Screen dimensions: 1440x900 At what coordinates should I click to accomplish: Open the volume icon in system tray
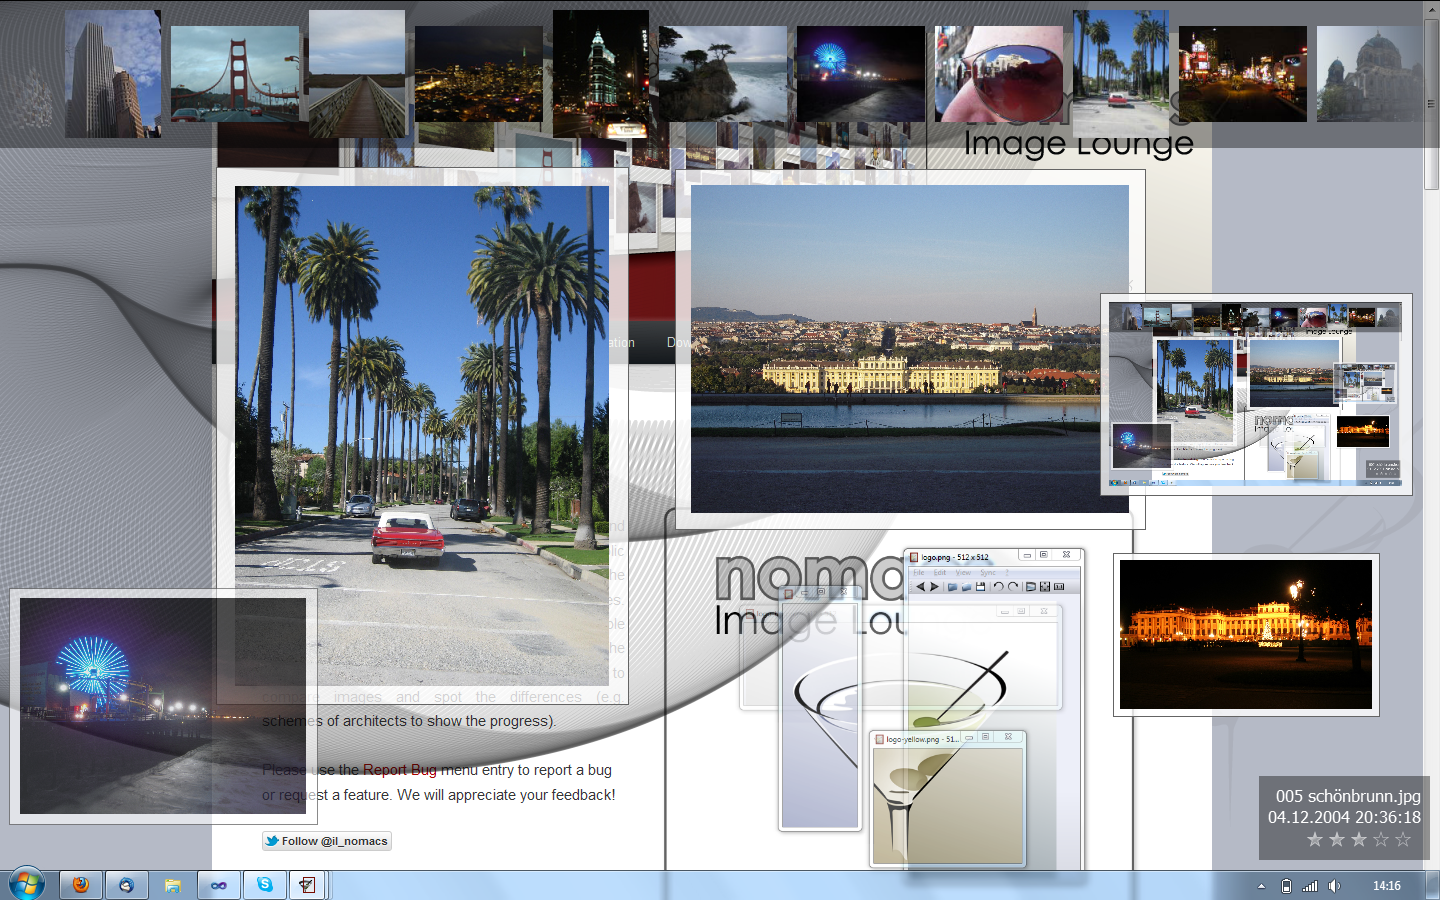[1334, 885]
